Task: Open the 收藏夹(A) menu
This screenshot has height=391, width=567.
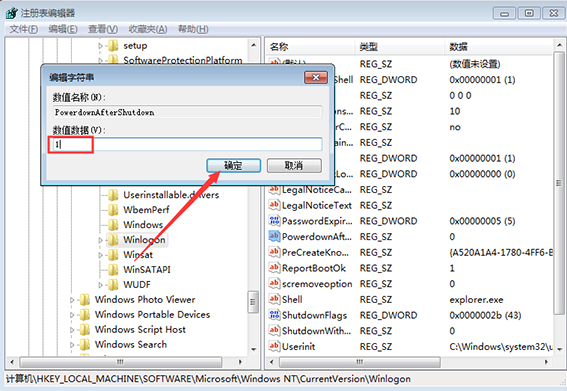Action: tap(148, 29)
